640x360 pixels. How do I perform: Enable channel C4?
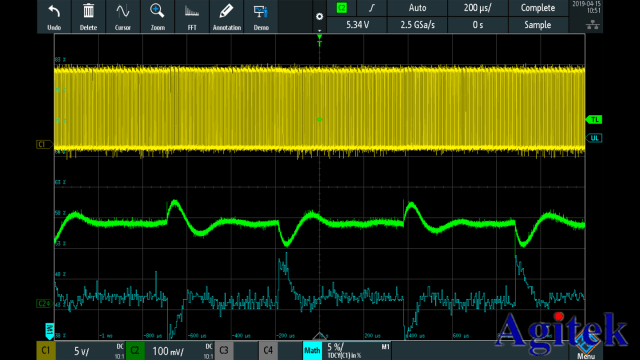(268, 351)
